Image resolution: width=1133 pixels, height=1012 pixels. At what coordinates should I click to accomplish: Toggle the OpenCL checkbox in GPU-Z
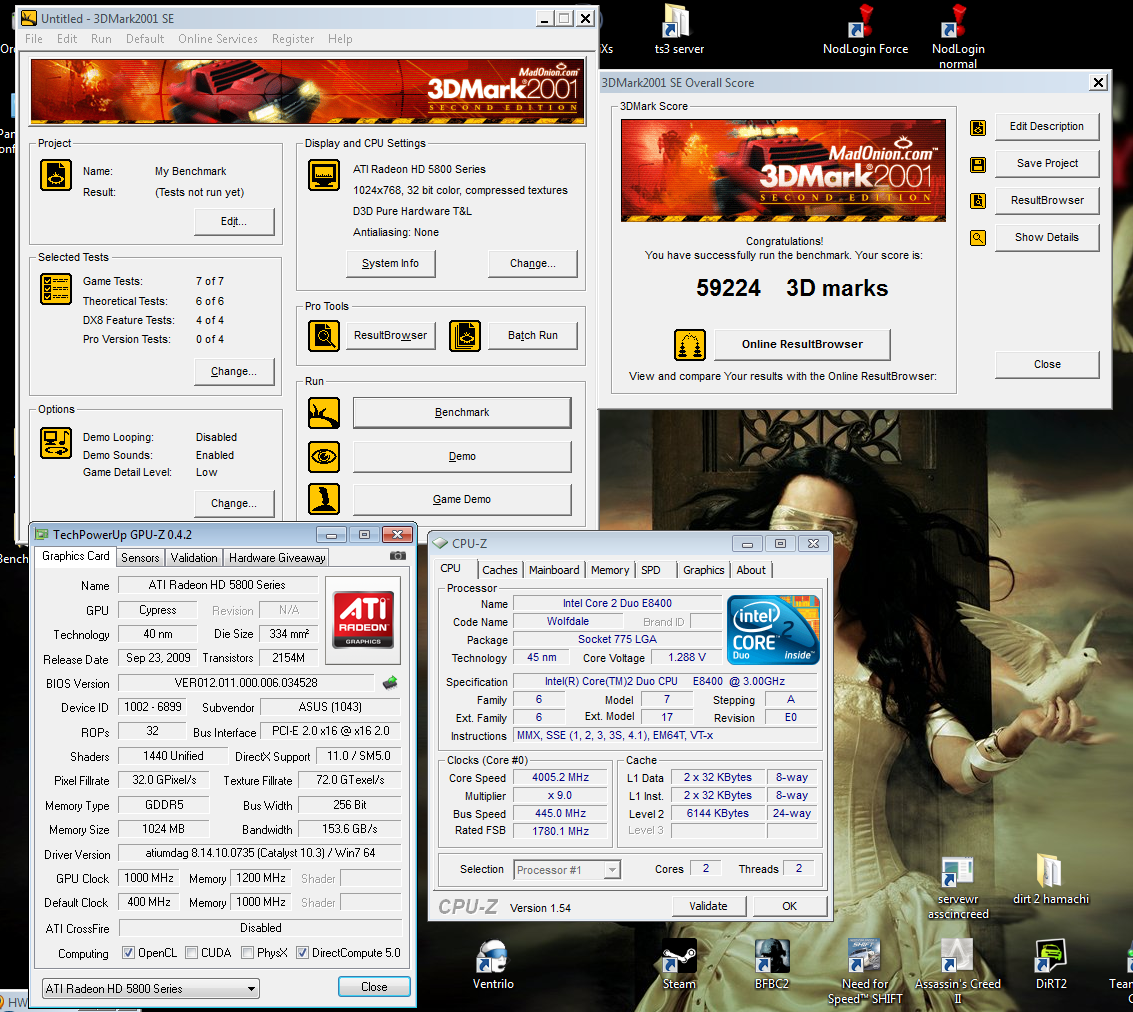coord(128,953)
